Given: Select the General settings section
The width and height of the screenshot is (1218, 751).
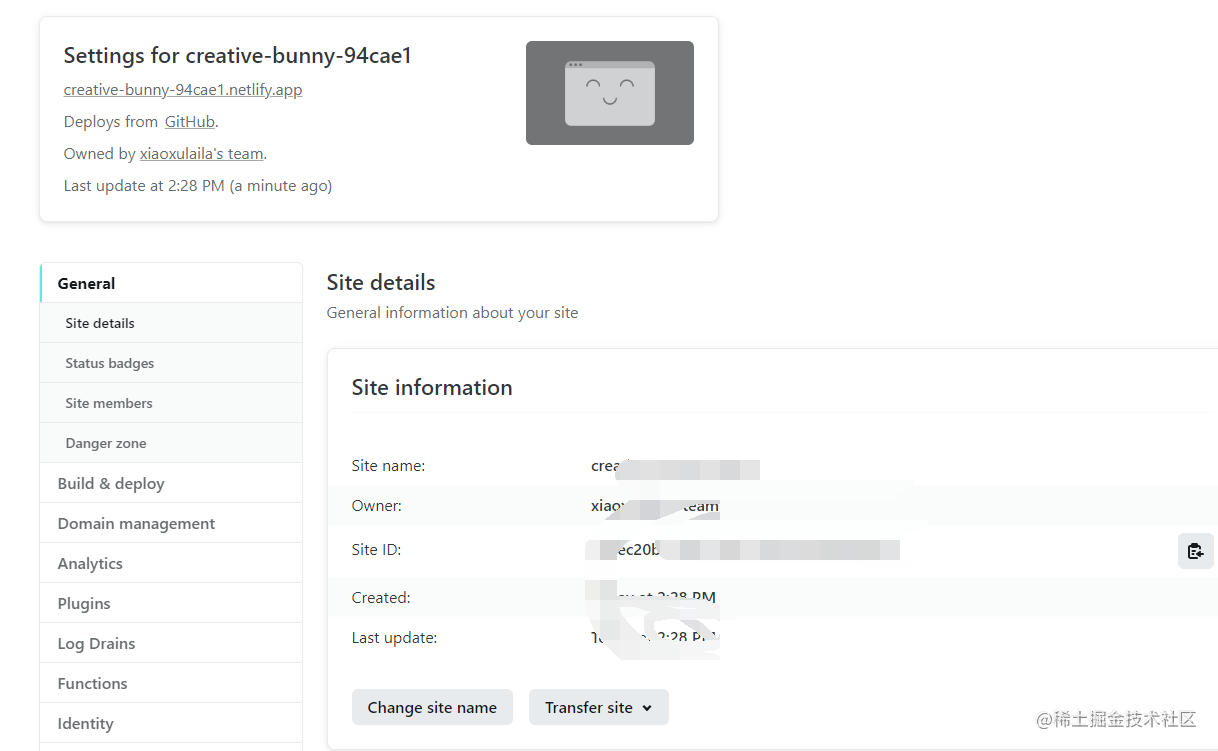Looking at the screenshot, I should click(171, 283).
